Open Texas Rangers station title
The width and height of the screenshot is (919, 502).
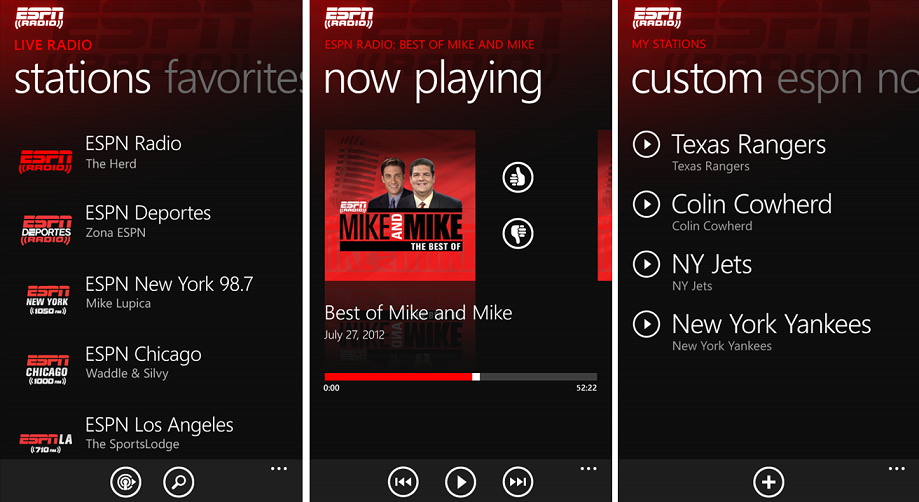click(748, 144)
